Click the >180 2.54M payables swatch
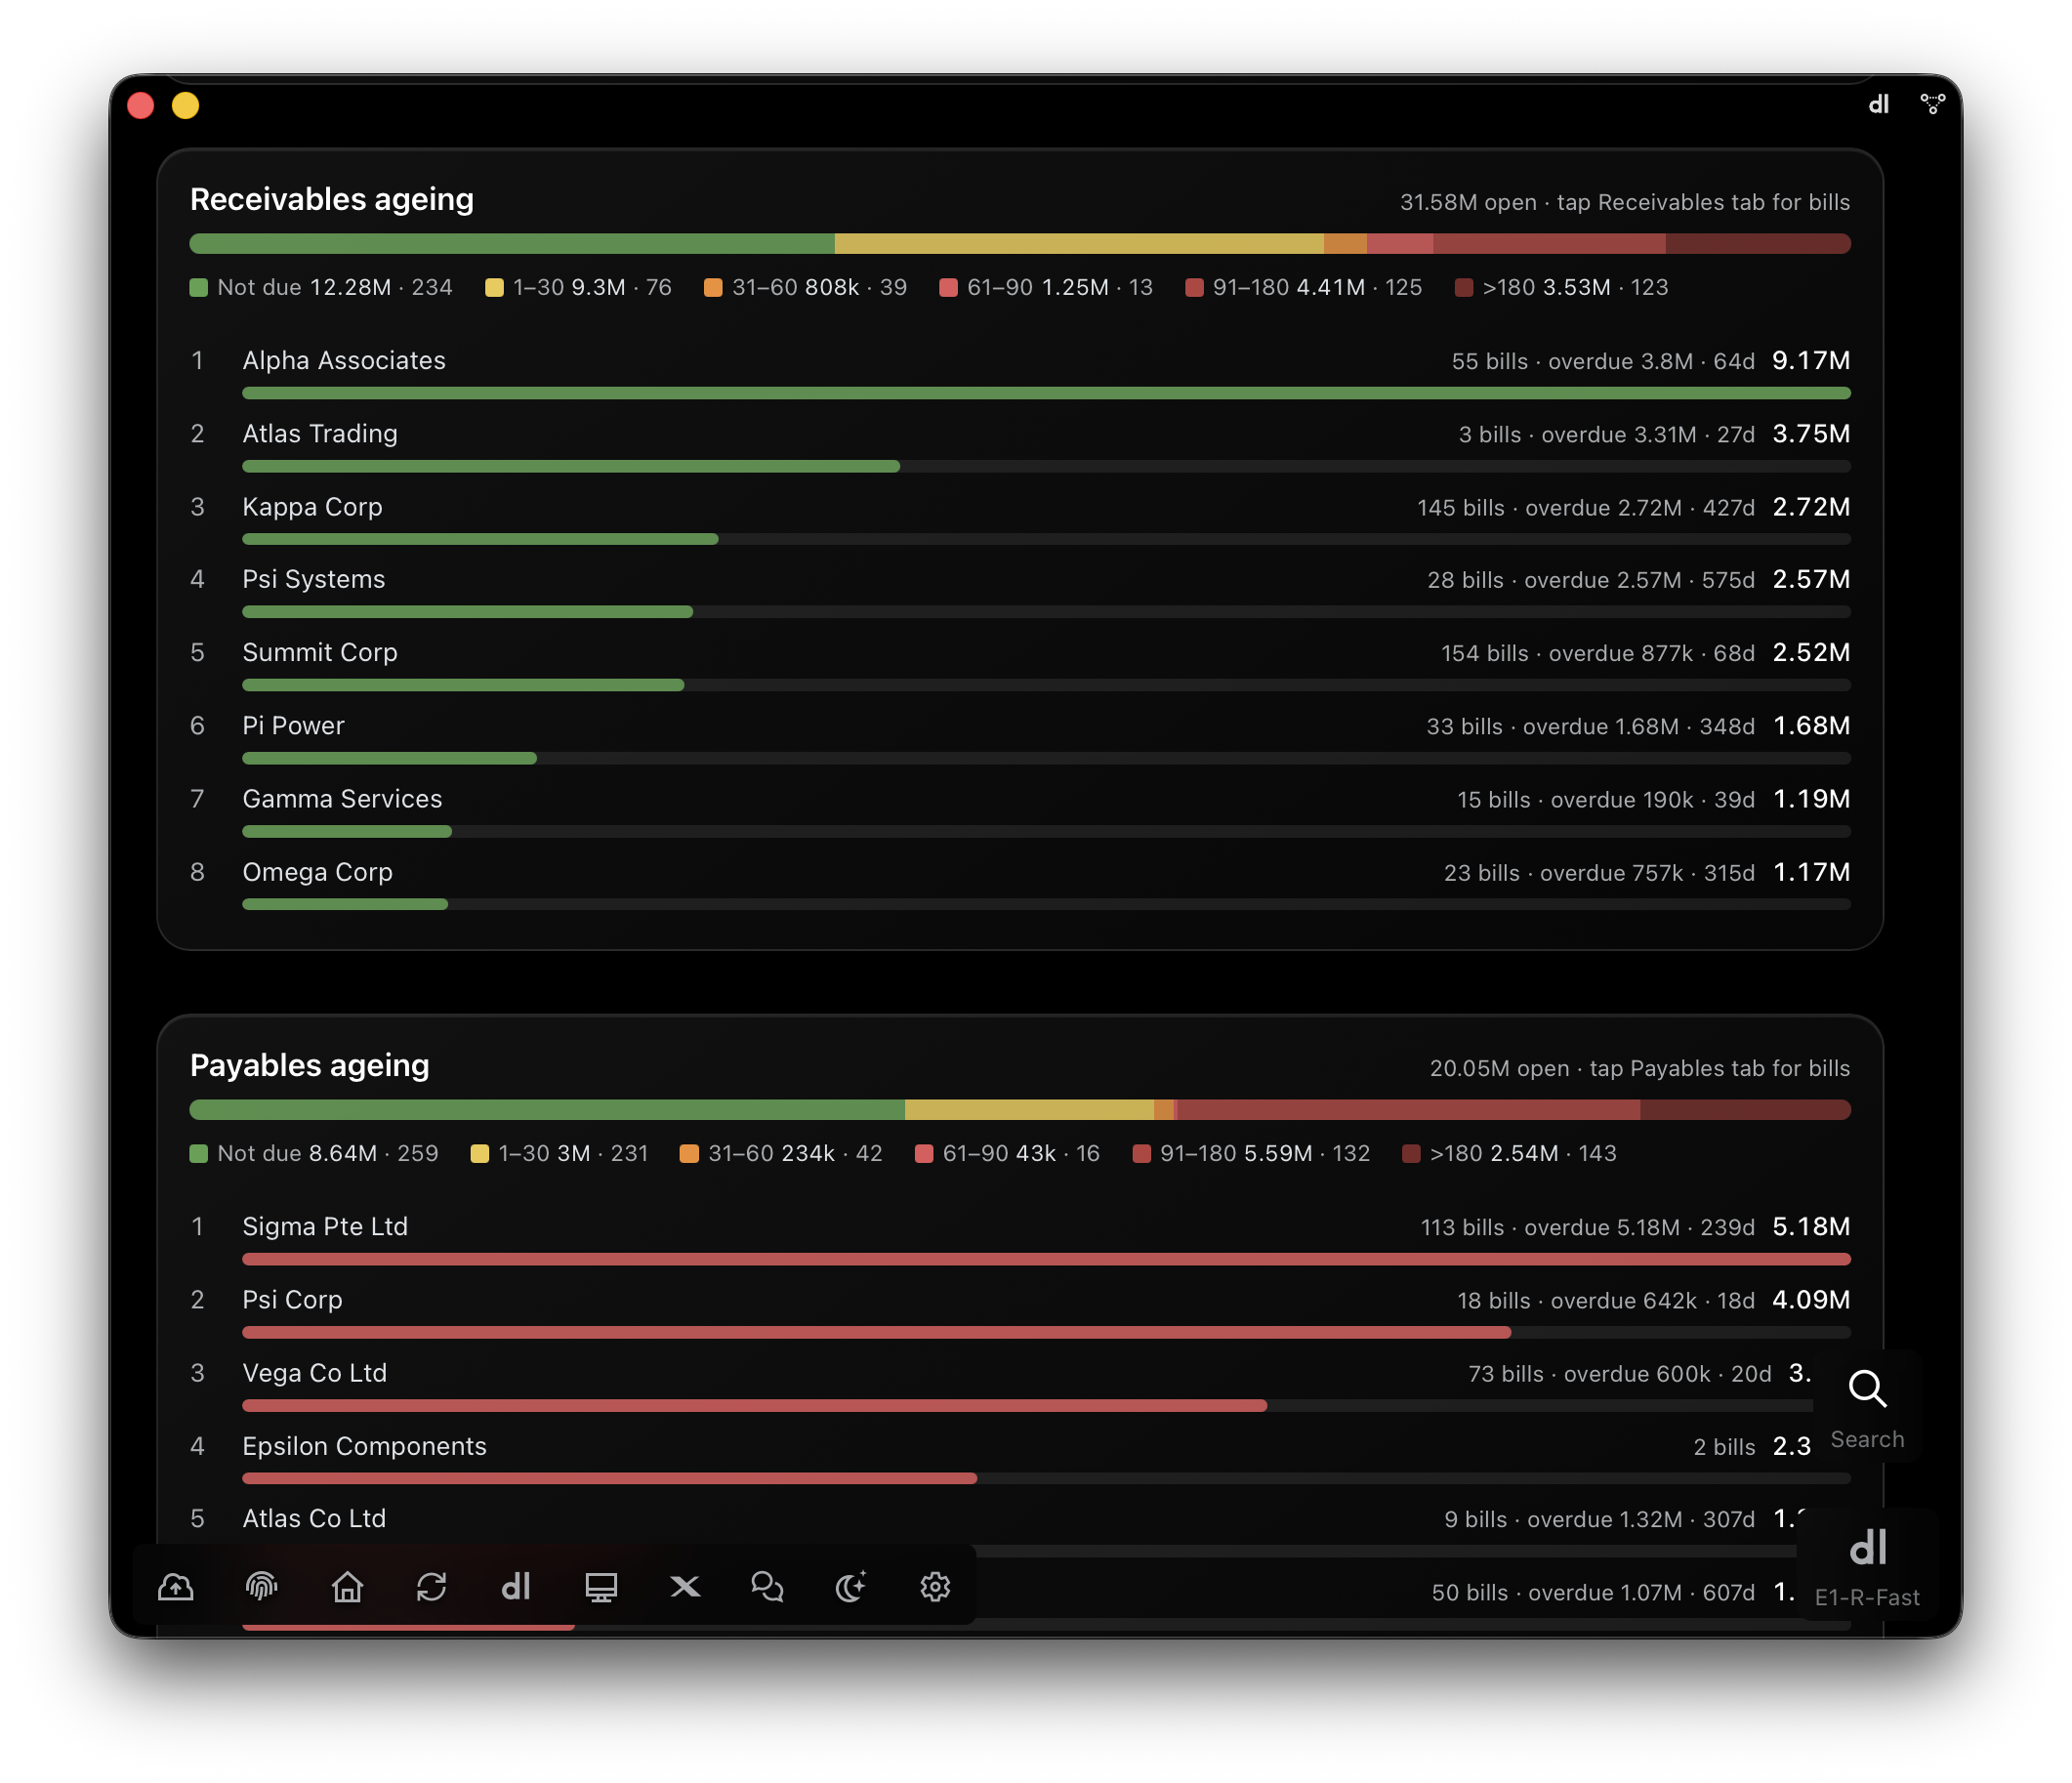The image size is (2072, 1783). tap(1411, 1154)
